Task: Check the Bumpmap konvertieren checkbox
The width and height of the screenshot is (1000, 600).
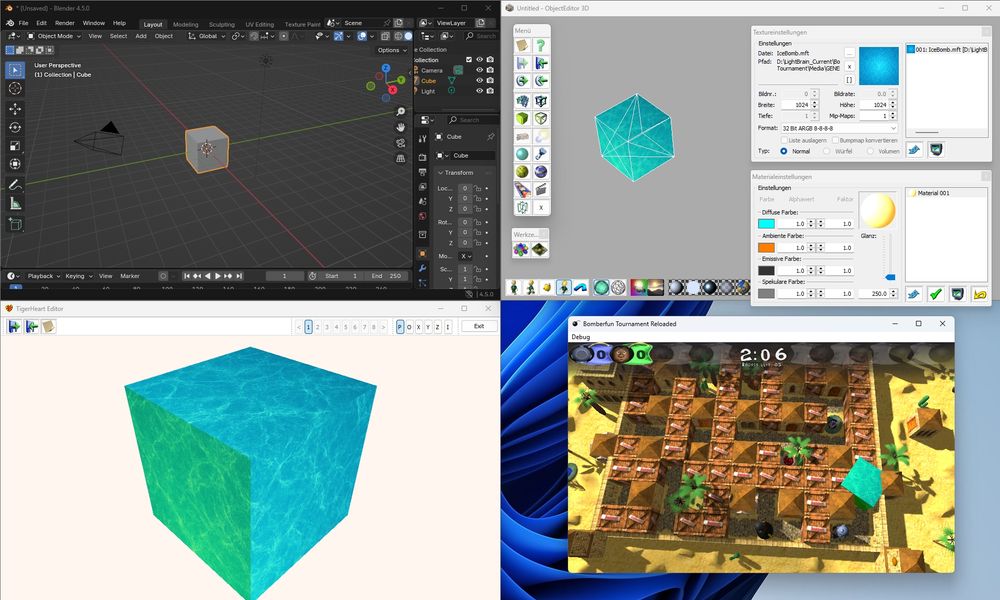Action: click(835, 140)
